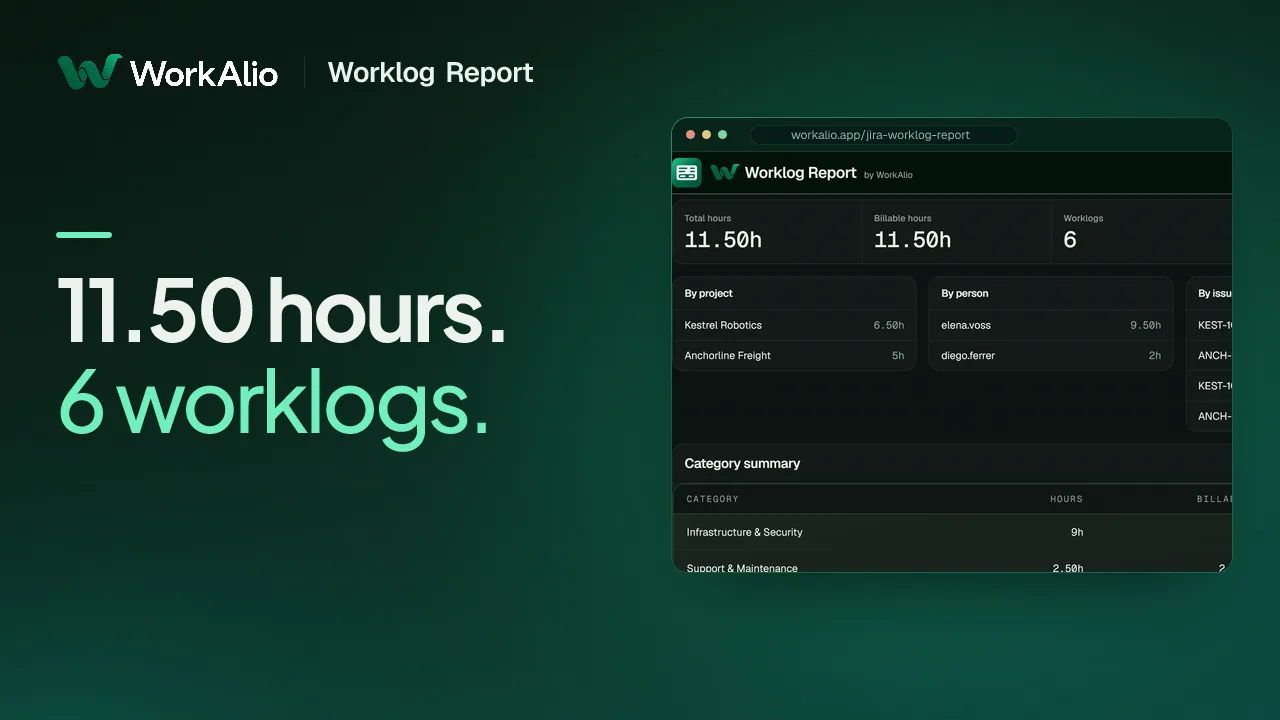
Task: Select the diego.ferrer person row
Action: (1051, 355)
